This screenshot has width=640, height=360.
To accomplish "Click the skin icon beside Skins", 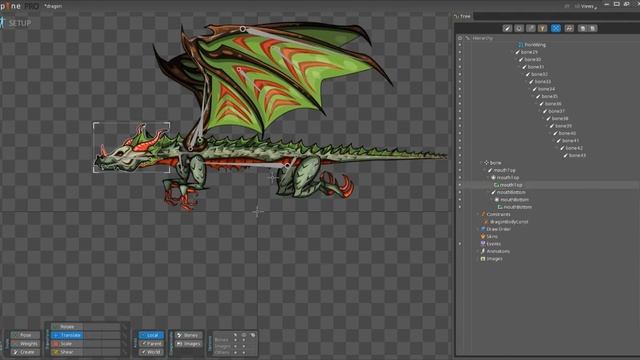I will pyautogui.click(x=483, y=237).
